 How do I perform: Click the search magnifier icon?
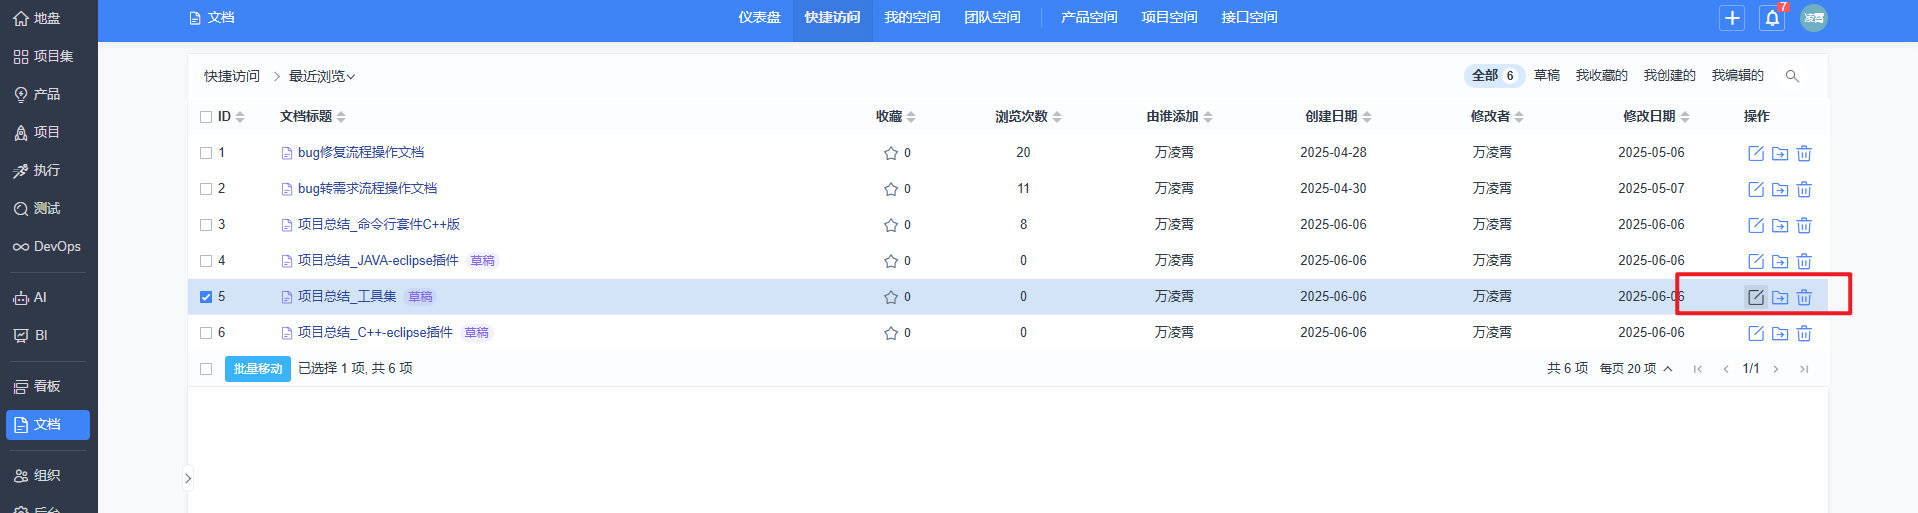pos(1792,76)
